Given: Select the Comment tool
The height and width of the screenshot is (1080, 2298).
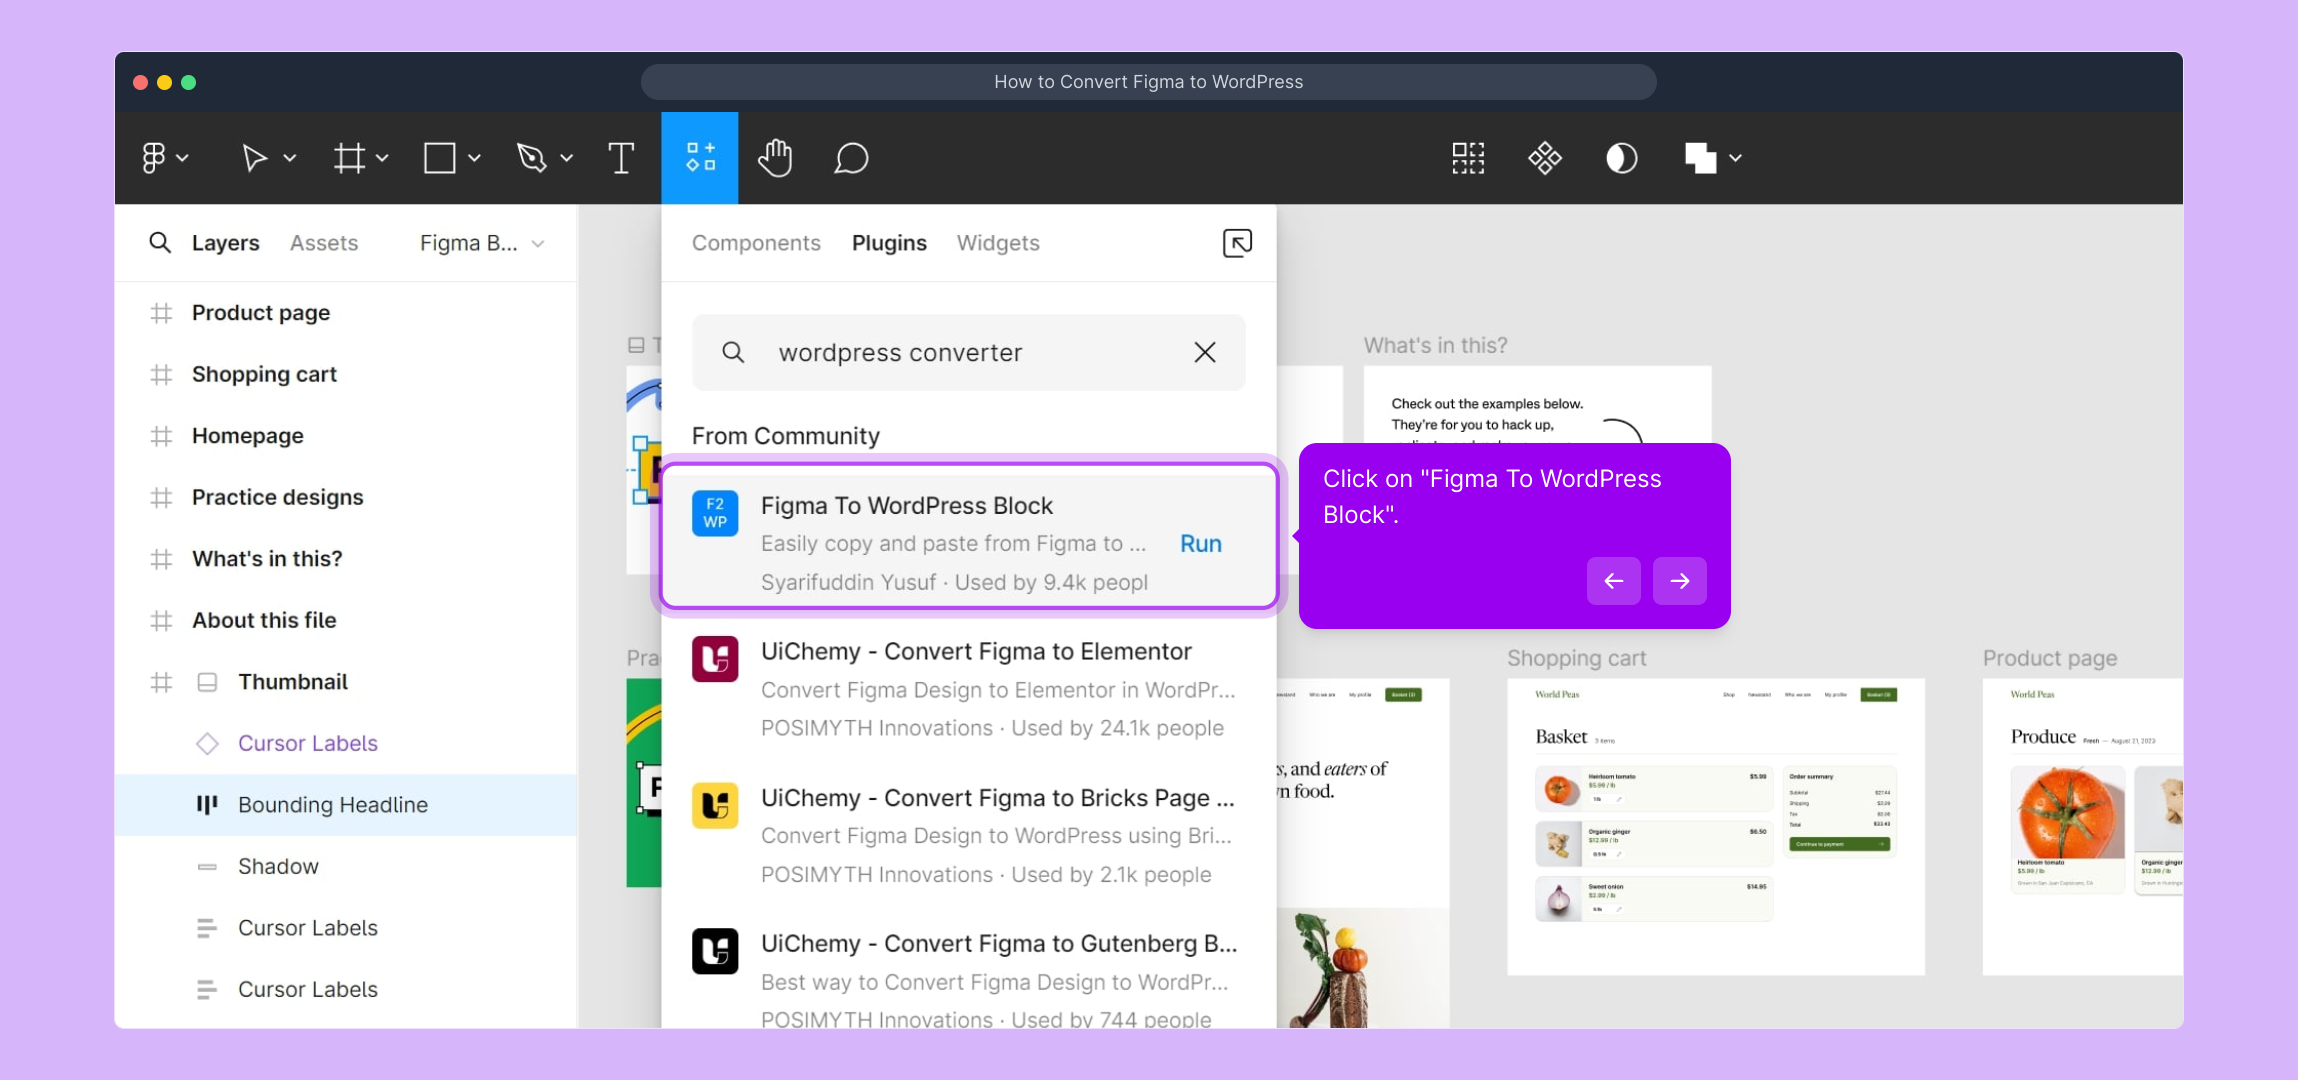Looking at the screenshot, I should (x=851, y=158).
